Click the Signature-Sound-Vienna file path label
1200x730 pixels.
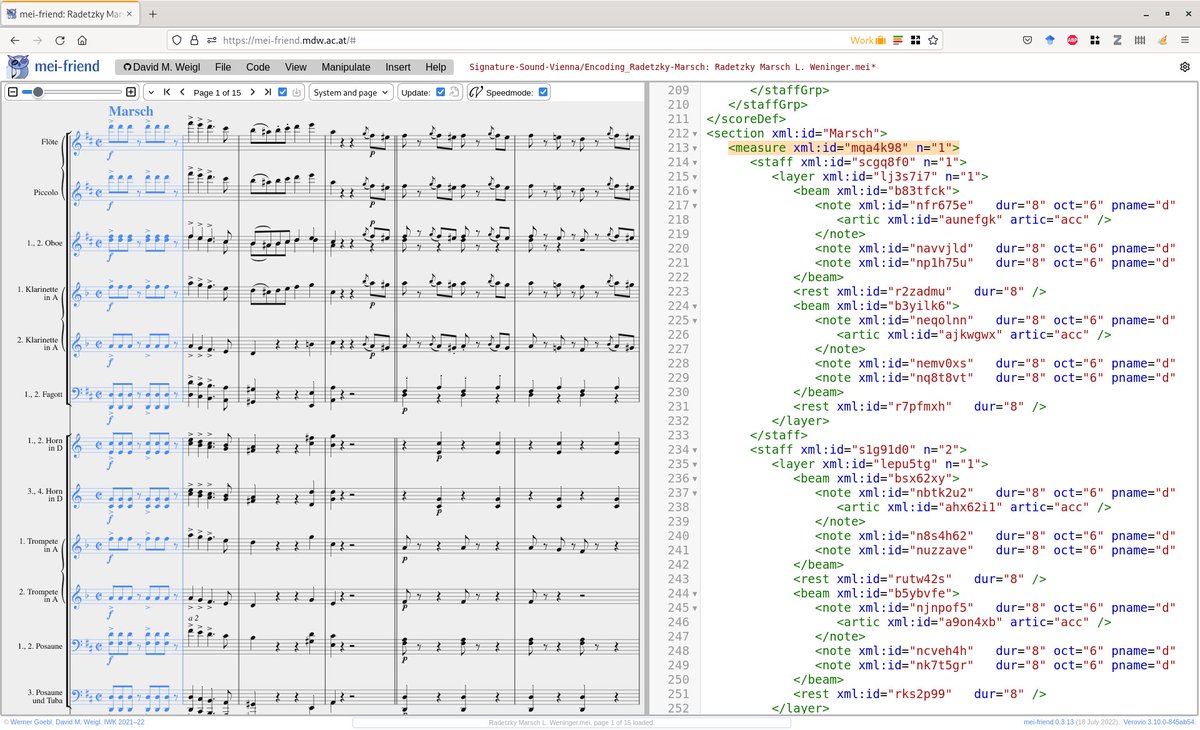673,67
